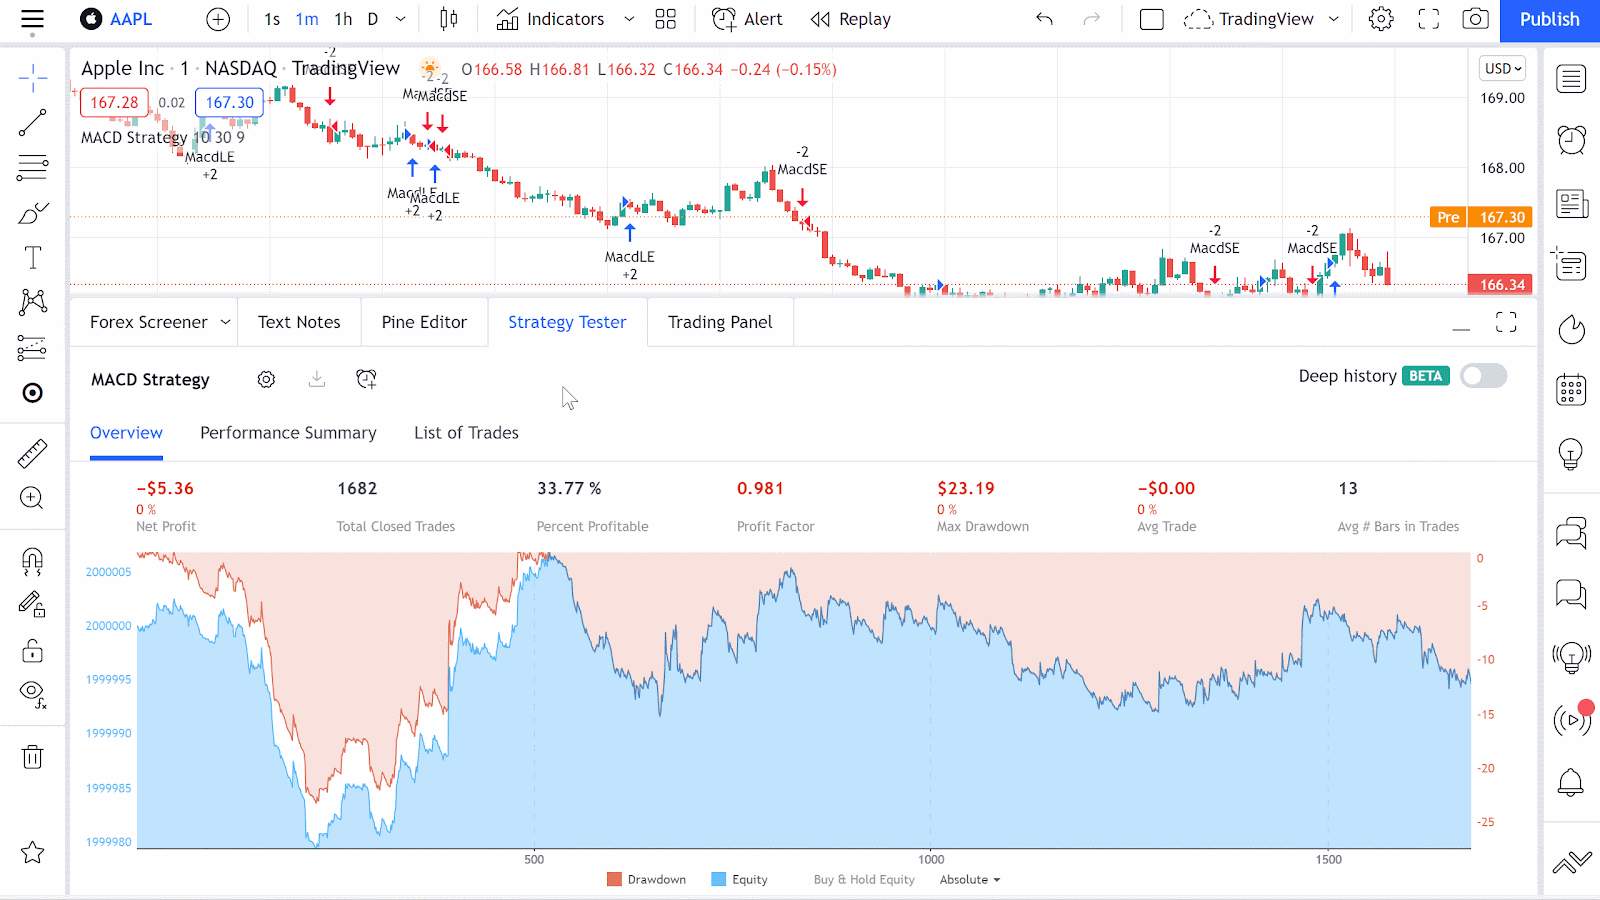Select the 1m timeframe
The image size is (1600, 900).
(307, 19)
